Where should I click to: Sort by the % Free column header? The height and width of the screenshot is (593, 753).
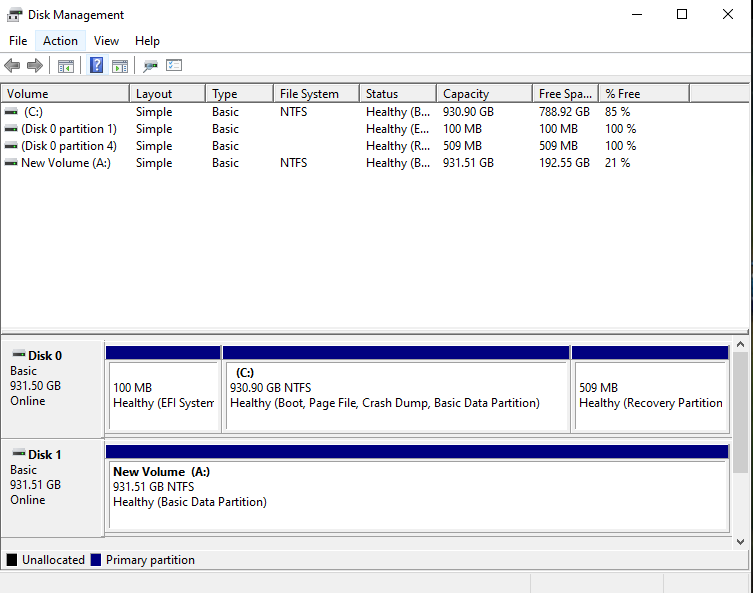point(644,94)
